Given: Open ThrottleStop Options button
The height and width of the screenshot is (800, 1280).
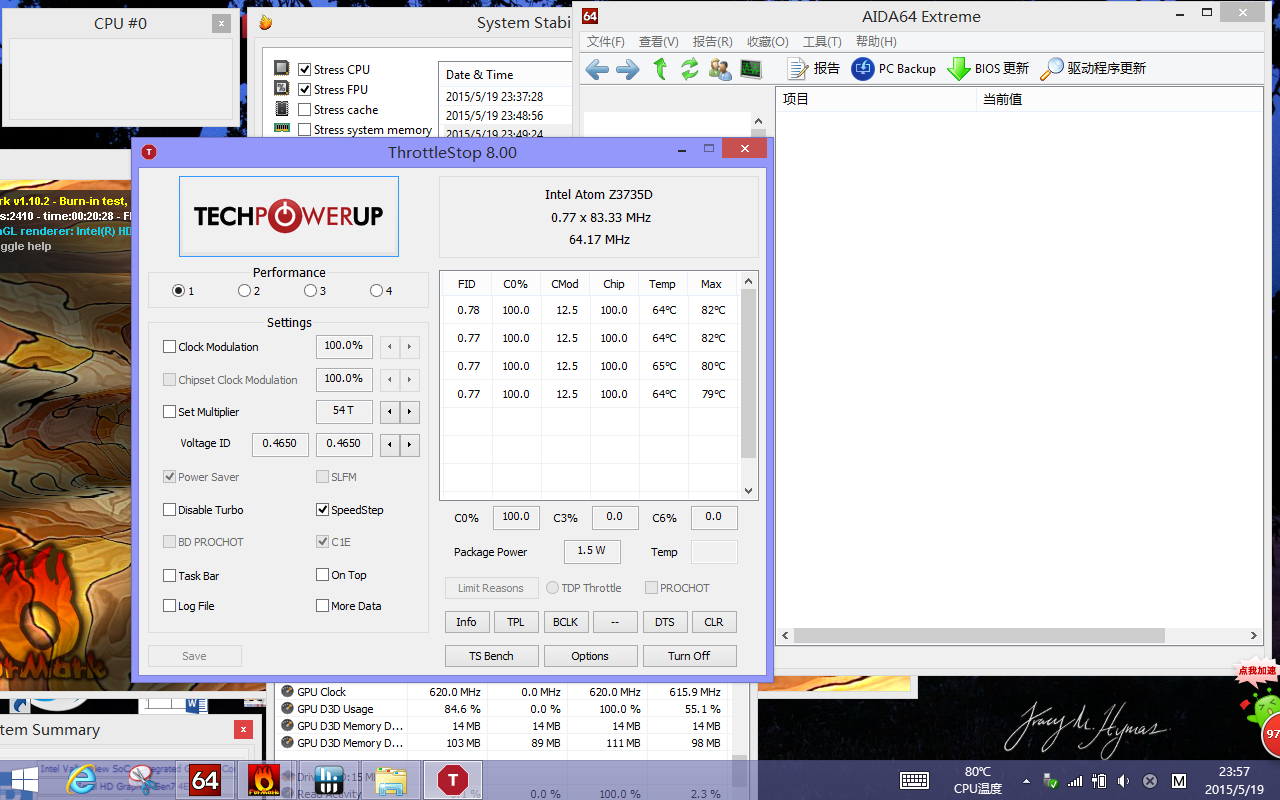Looking at the screenshot, I should (x=590, y=656).
